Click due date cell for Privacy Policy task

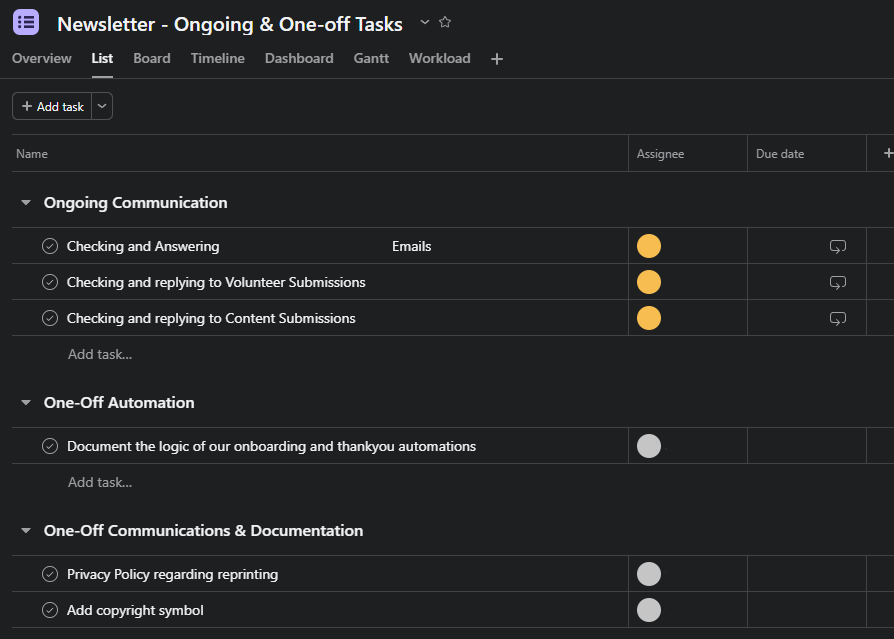807,574
